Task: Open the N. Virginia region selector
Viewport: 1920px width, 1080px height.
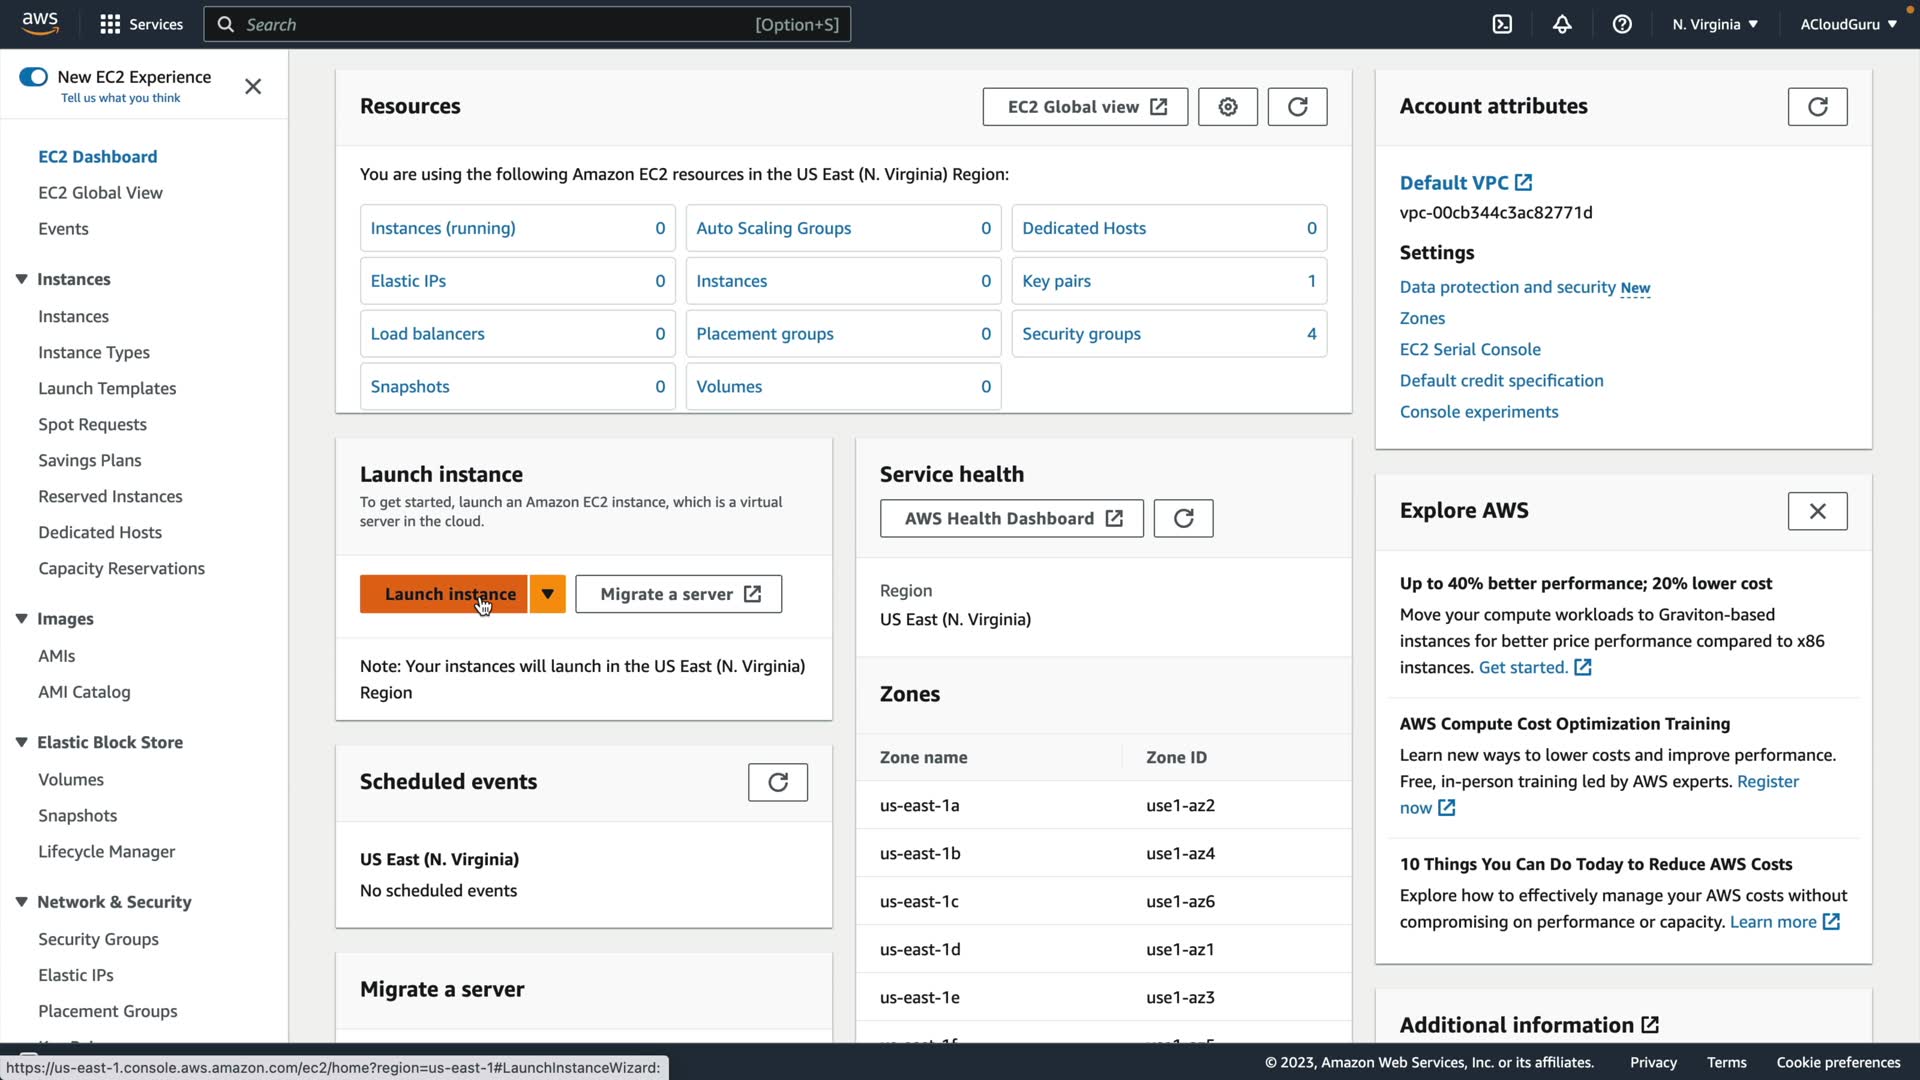Action: click(1714, 24)
